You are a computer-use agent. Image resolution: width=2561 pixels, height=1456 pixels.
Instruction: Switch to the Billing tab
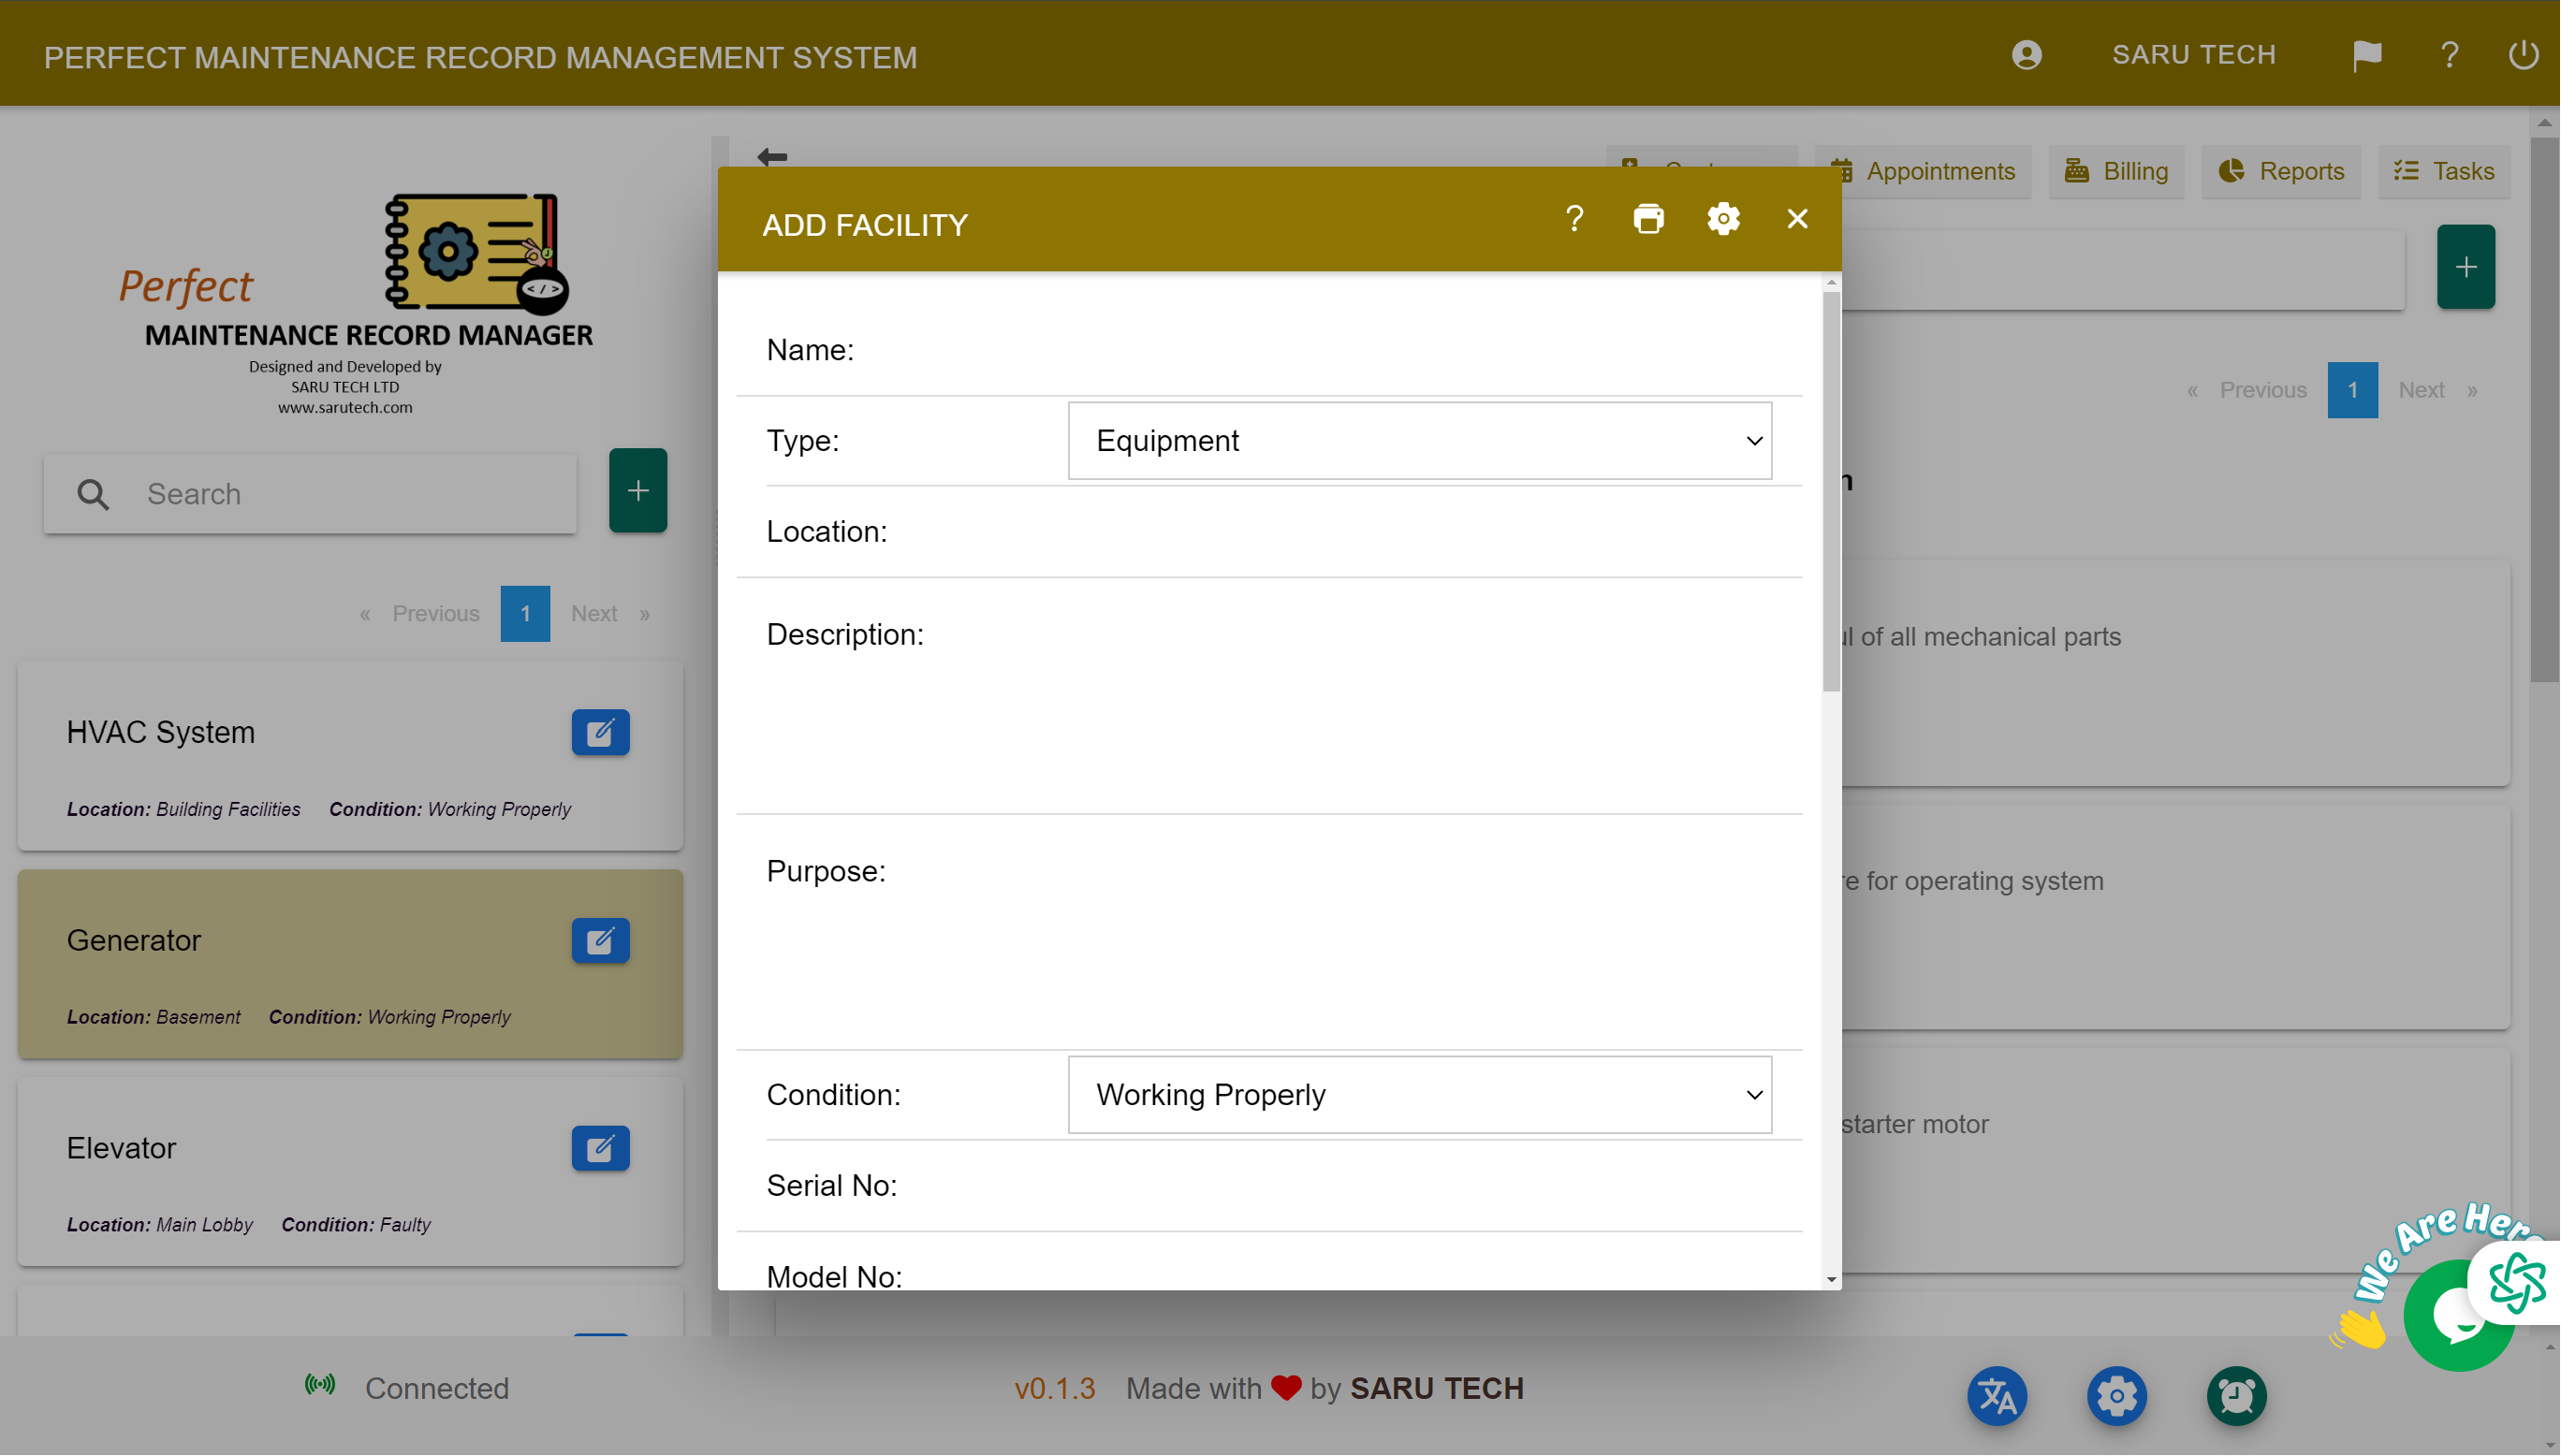[x=2116, y=172]
